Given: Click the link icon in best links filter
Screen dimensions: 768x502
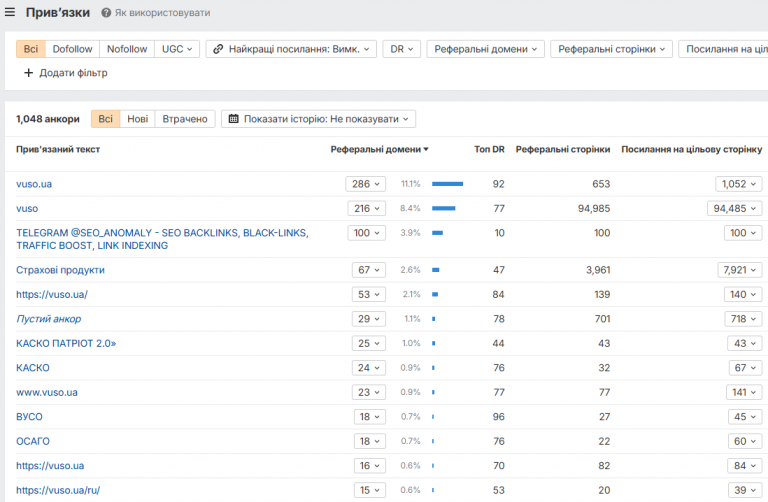Looking at the screenshot, I should [218, 49].
